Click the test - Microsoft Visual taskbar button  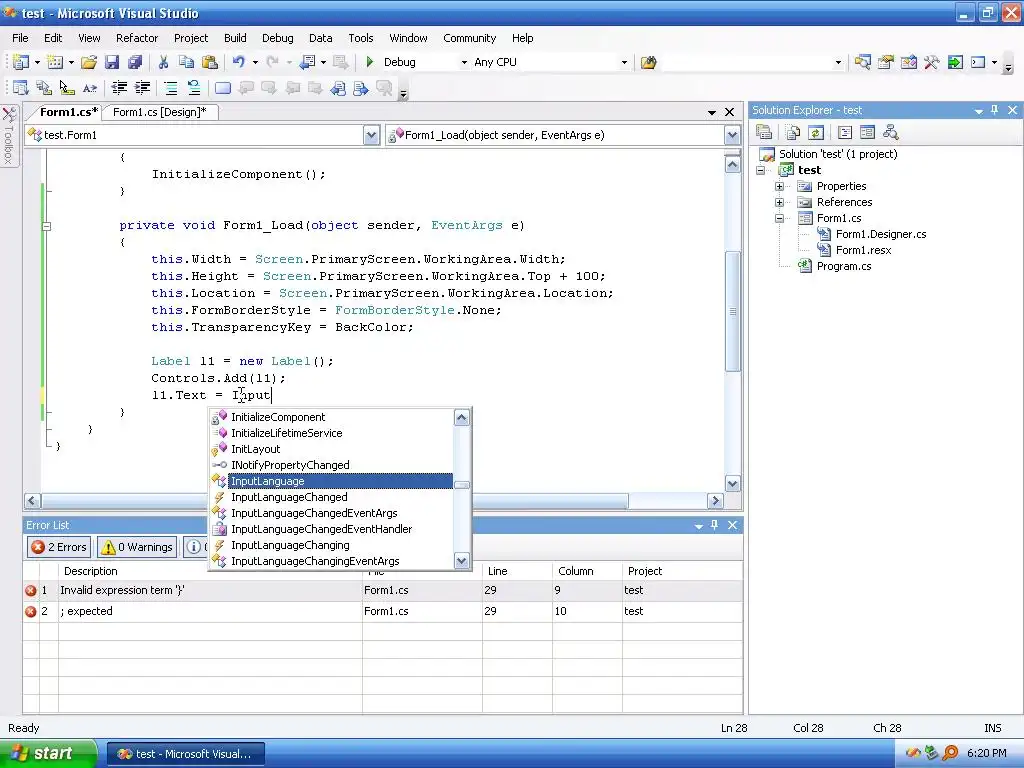[x=185, y=754]
